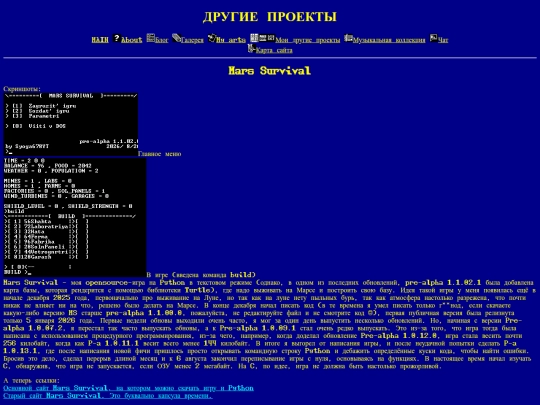Click the main menu screenshot thumbnail
The image size is (540, 405).
pyautogui.click(x=71, y=124)
